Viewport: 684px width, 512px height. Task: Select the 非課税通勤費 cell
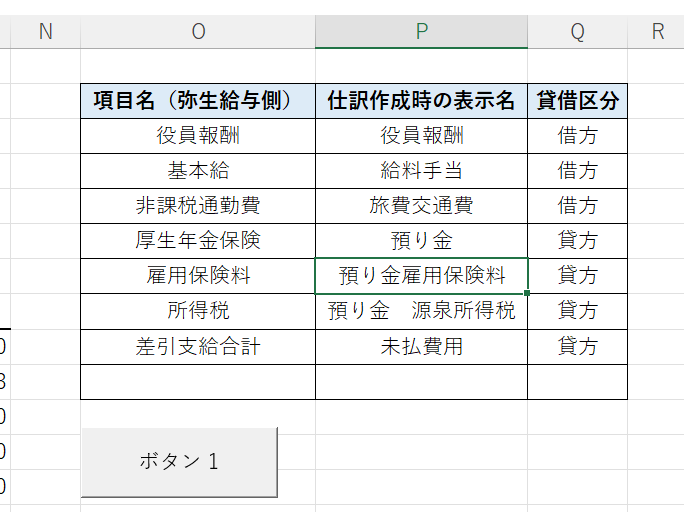[x=198, y=206]
